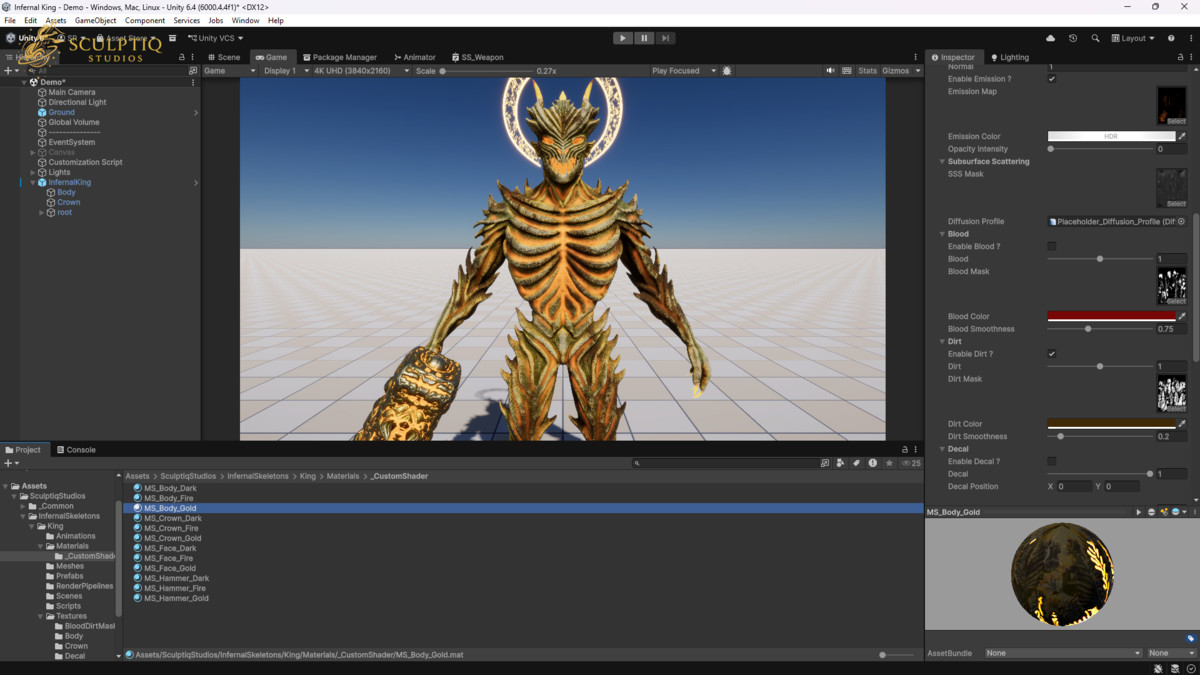Click the Game view debug bug icon

point(727,71)
